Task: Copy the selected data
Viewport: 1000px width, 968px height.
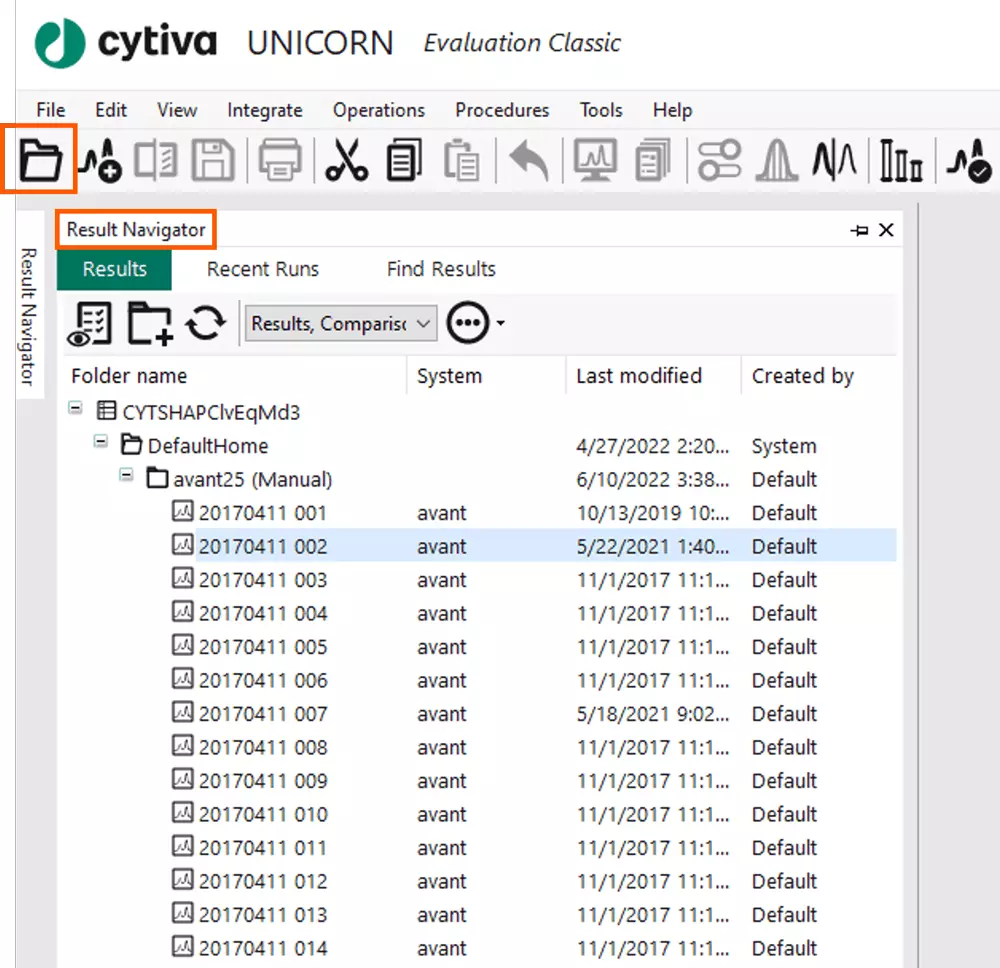Action: coord(404,160)
